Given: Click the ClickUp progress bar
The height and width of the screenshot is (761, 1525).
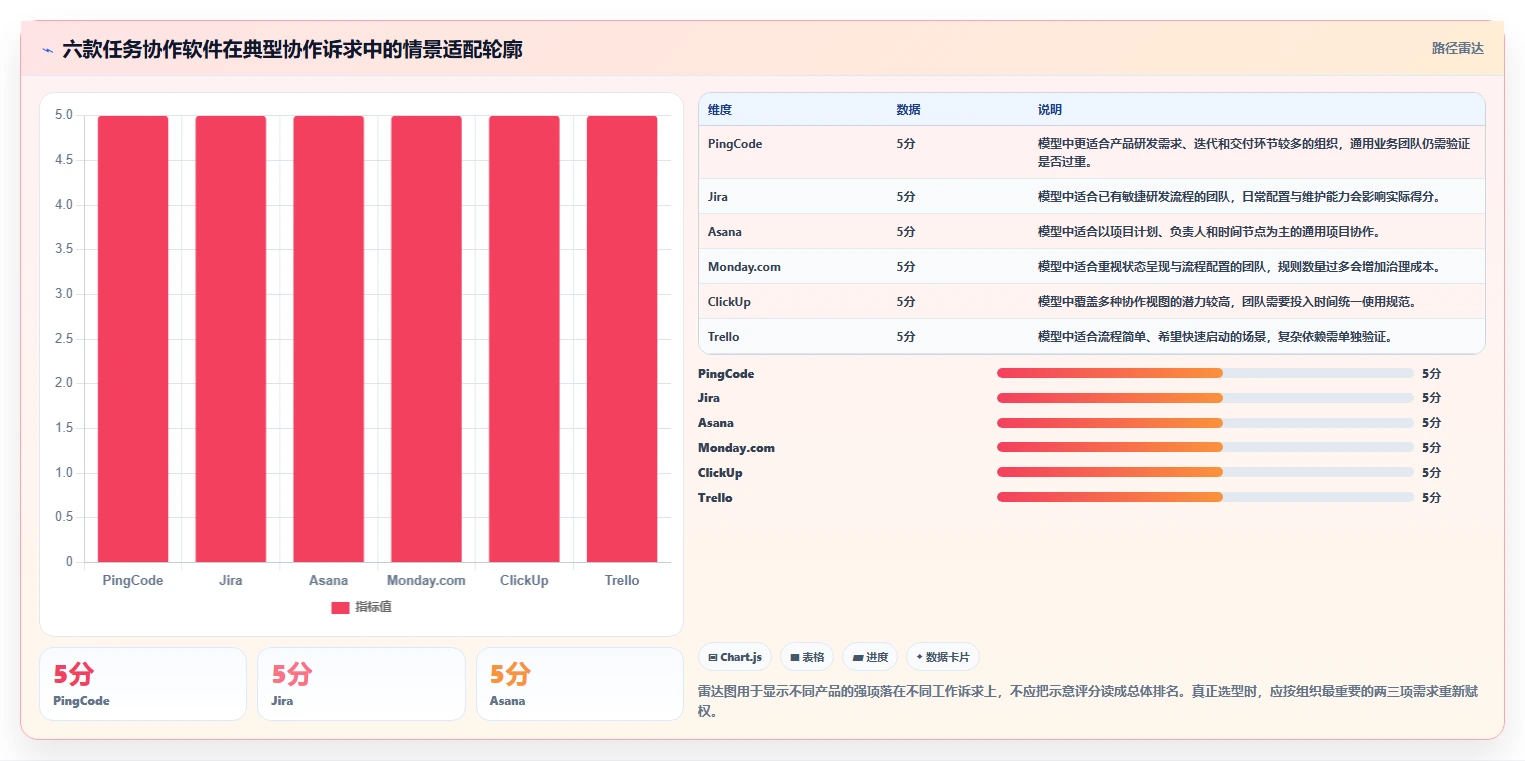Looking at the screenshot, I should (x=1205, y=472).
